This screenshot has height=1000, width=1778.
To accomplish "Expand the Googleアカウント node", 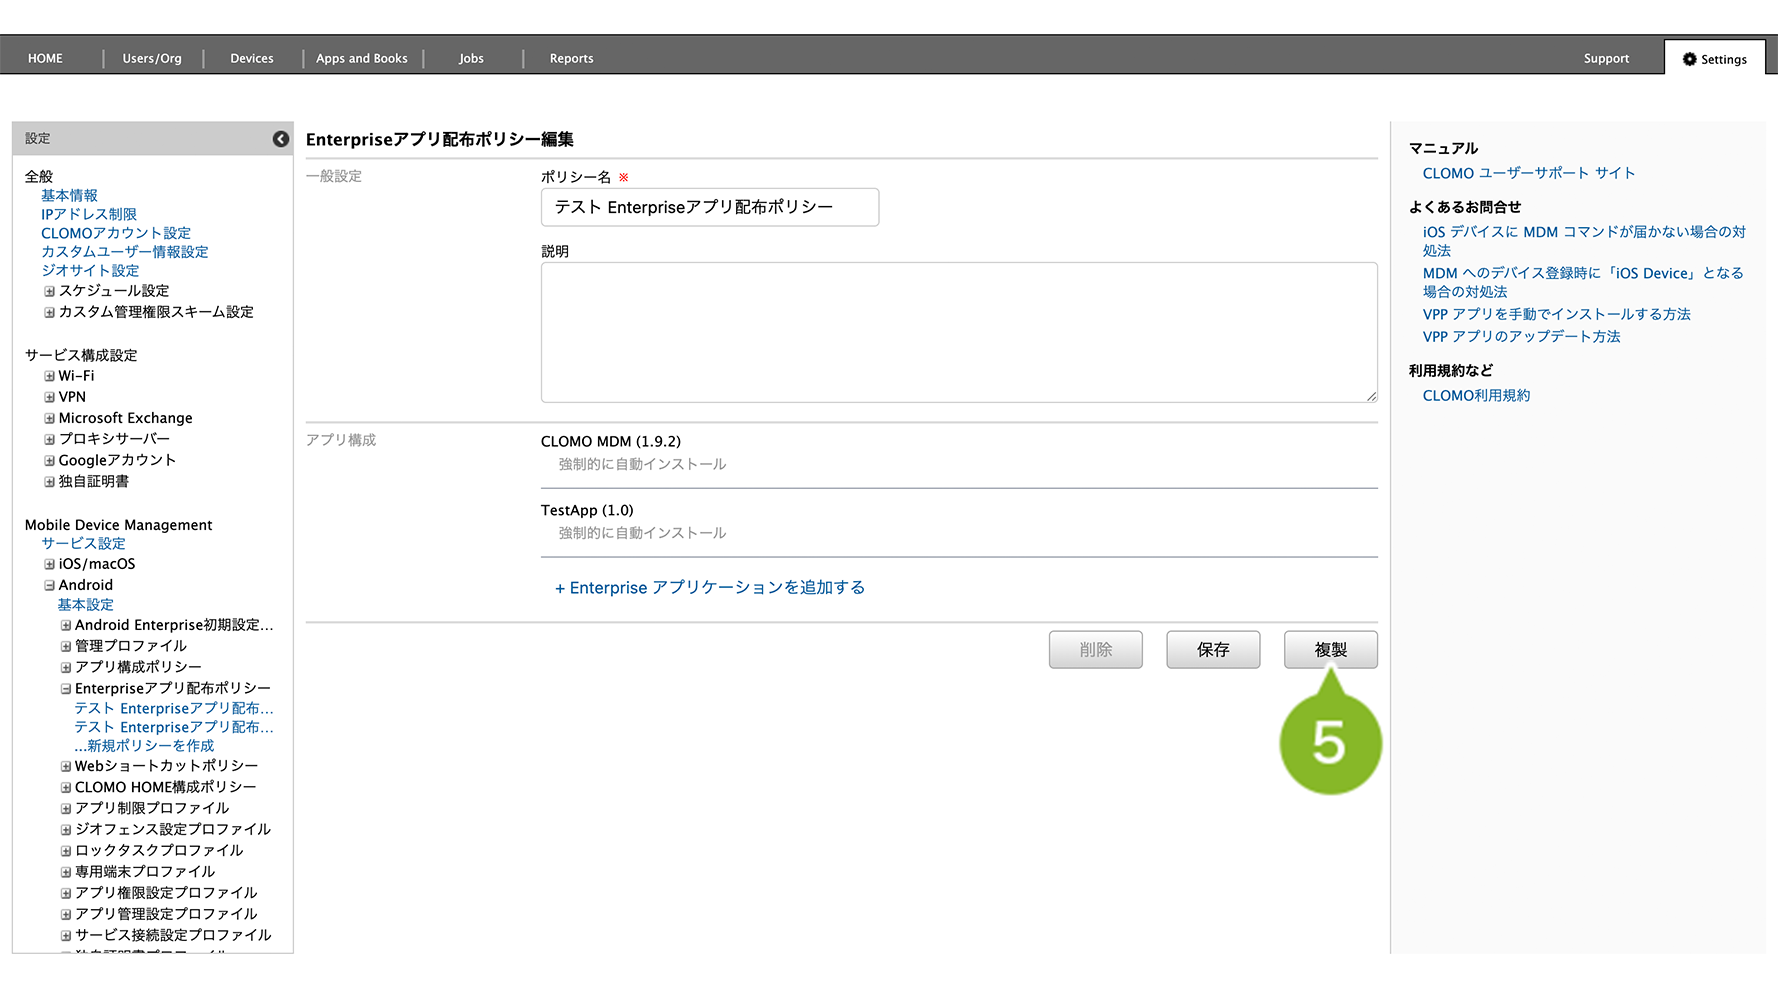I will (49, 461).
